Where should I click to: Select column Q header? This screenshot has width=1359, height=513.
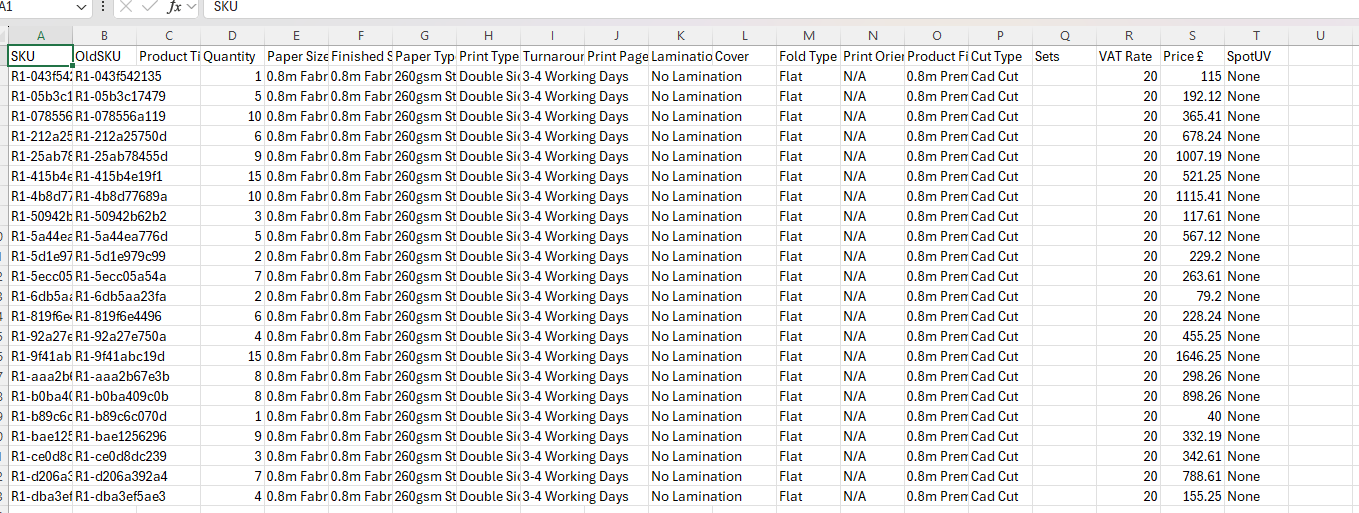(x=1064, y=36)
